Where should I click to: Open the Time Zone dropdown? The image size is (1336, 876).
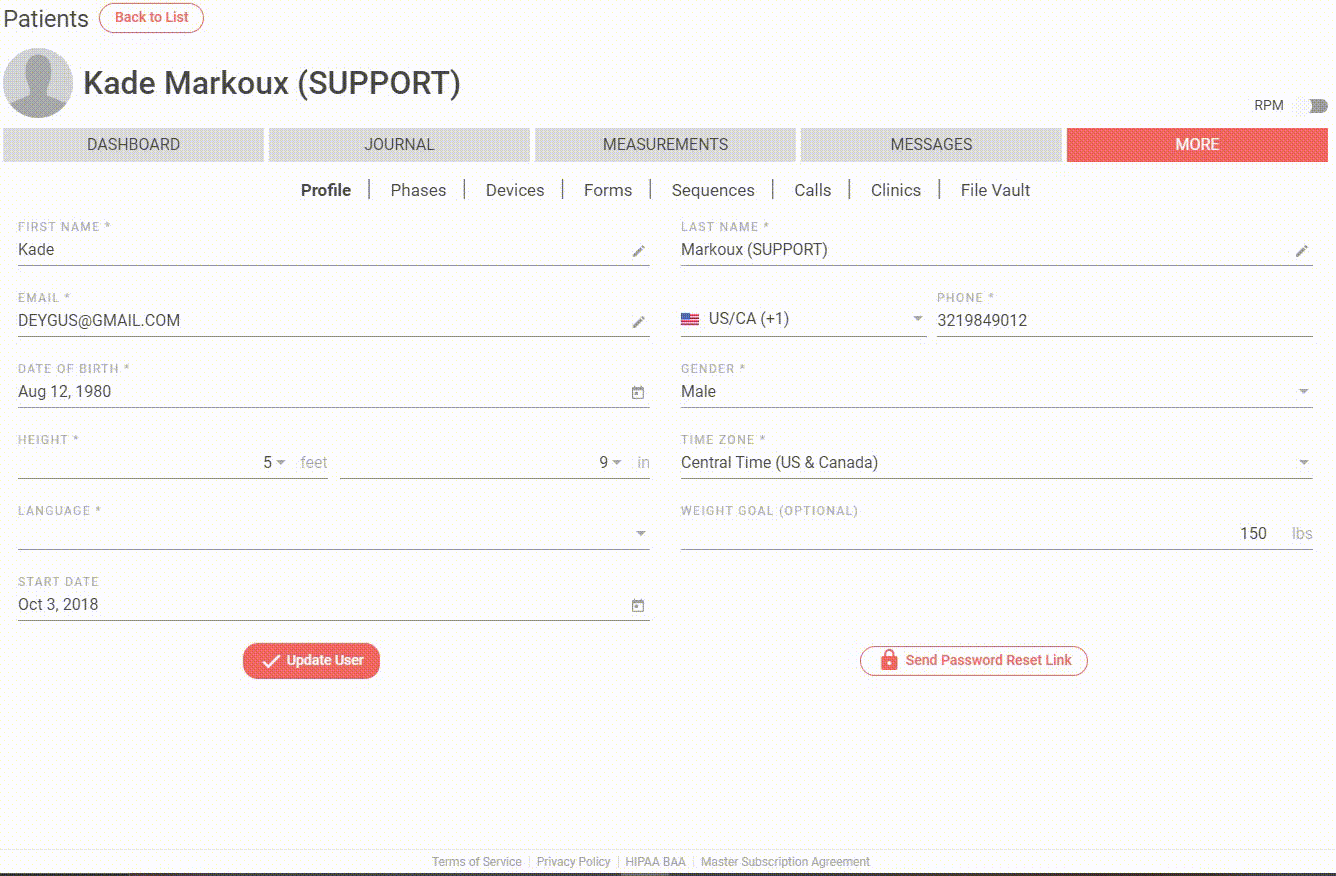(1303, 463)
